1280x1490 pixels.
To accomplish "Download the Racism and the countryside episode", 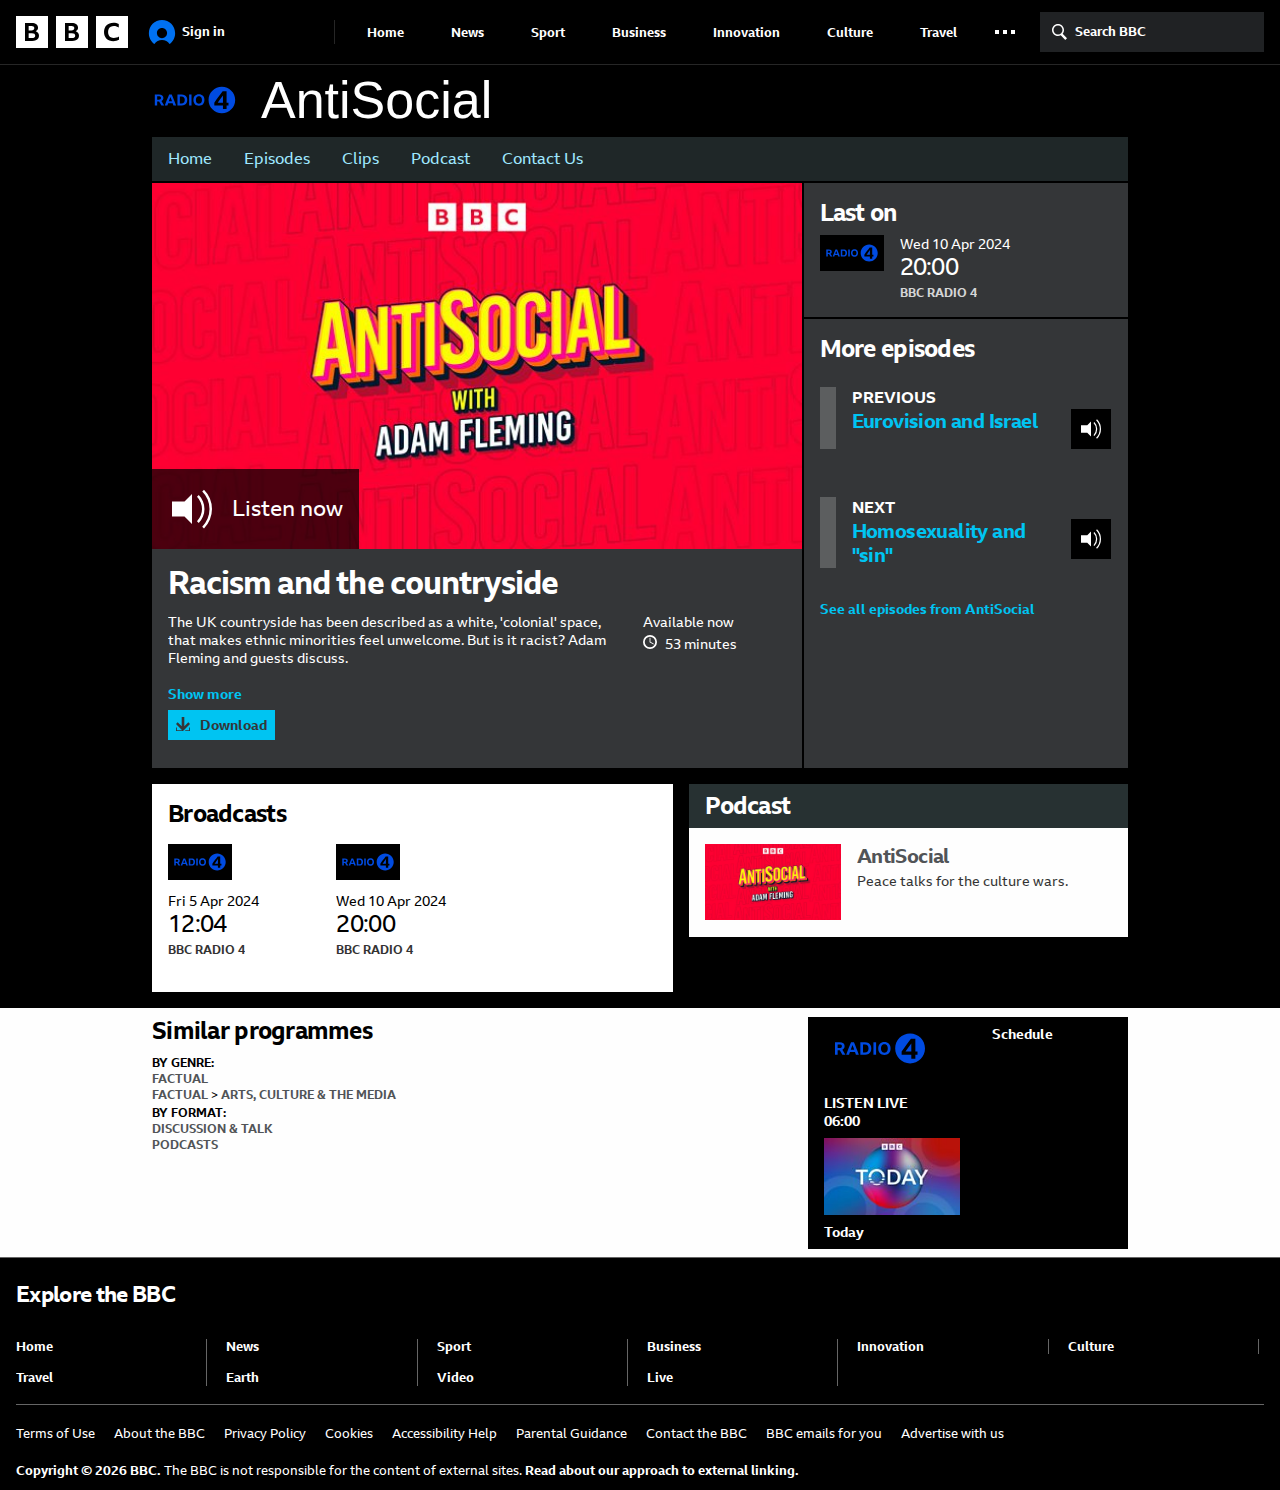I will click(x=221, y=725).
